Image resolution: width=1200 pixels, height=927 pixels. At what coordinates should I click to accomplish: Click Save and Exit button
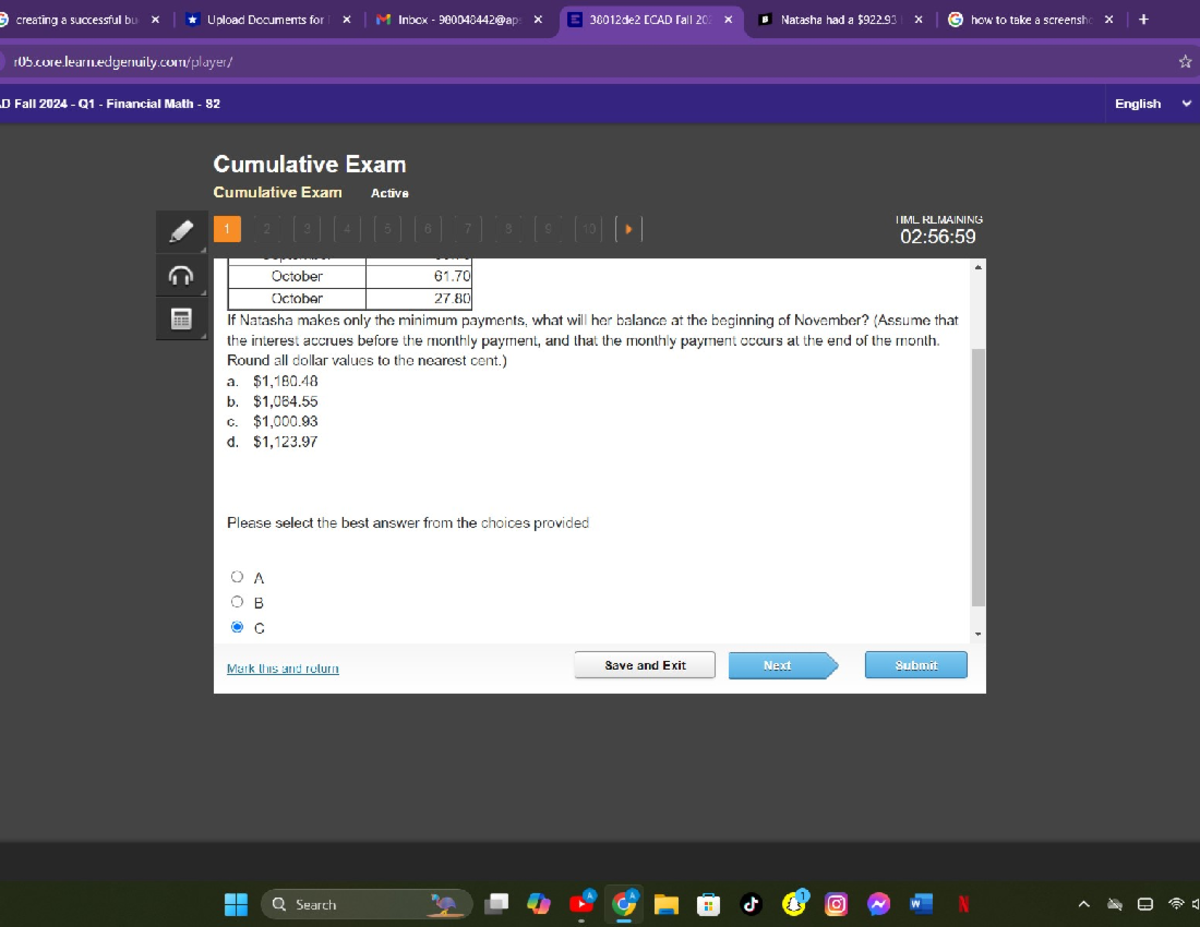[x=645, y=665]
